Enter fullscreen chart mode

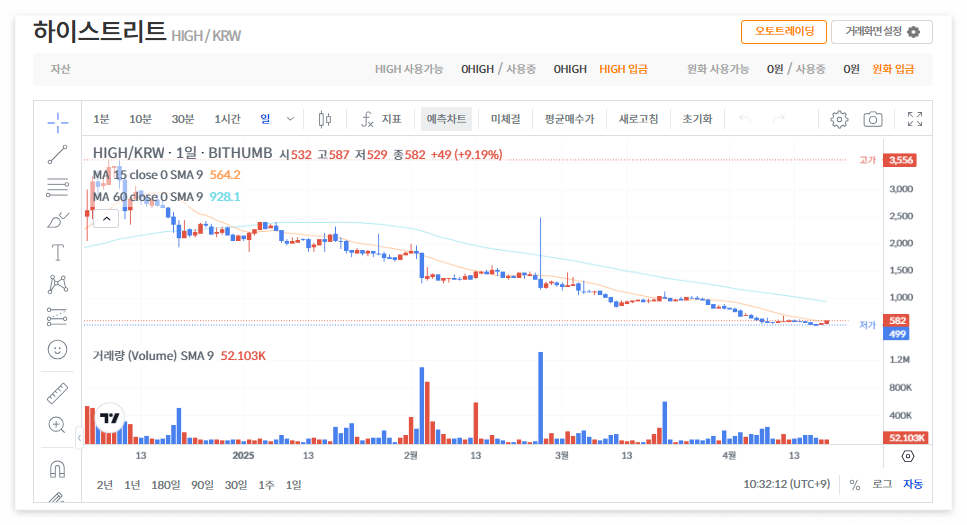915,119
